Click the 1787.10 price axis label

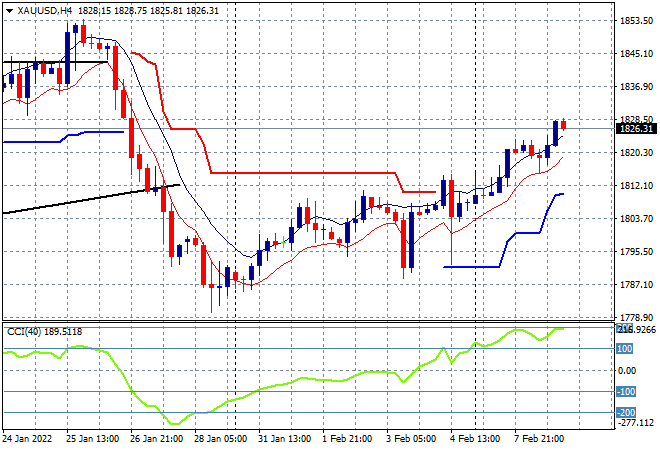tap(636, 285)
